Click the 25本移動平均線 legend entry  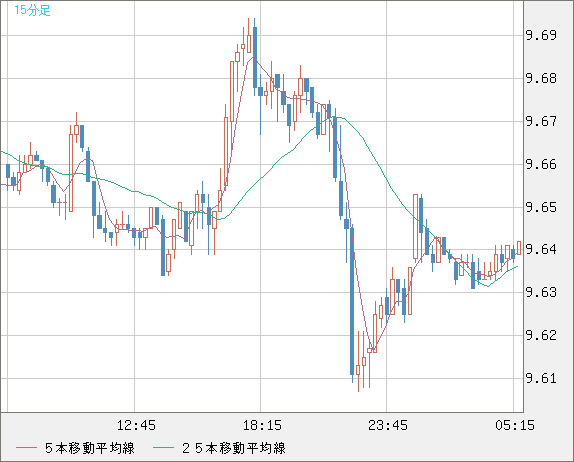(234, 448)
